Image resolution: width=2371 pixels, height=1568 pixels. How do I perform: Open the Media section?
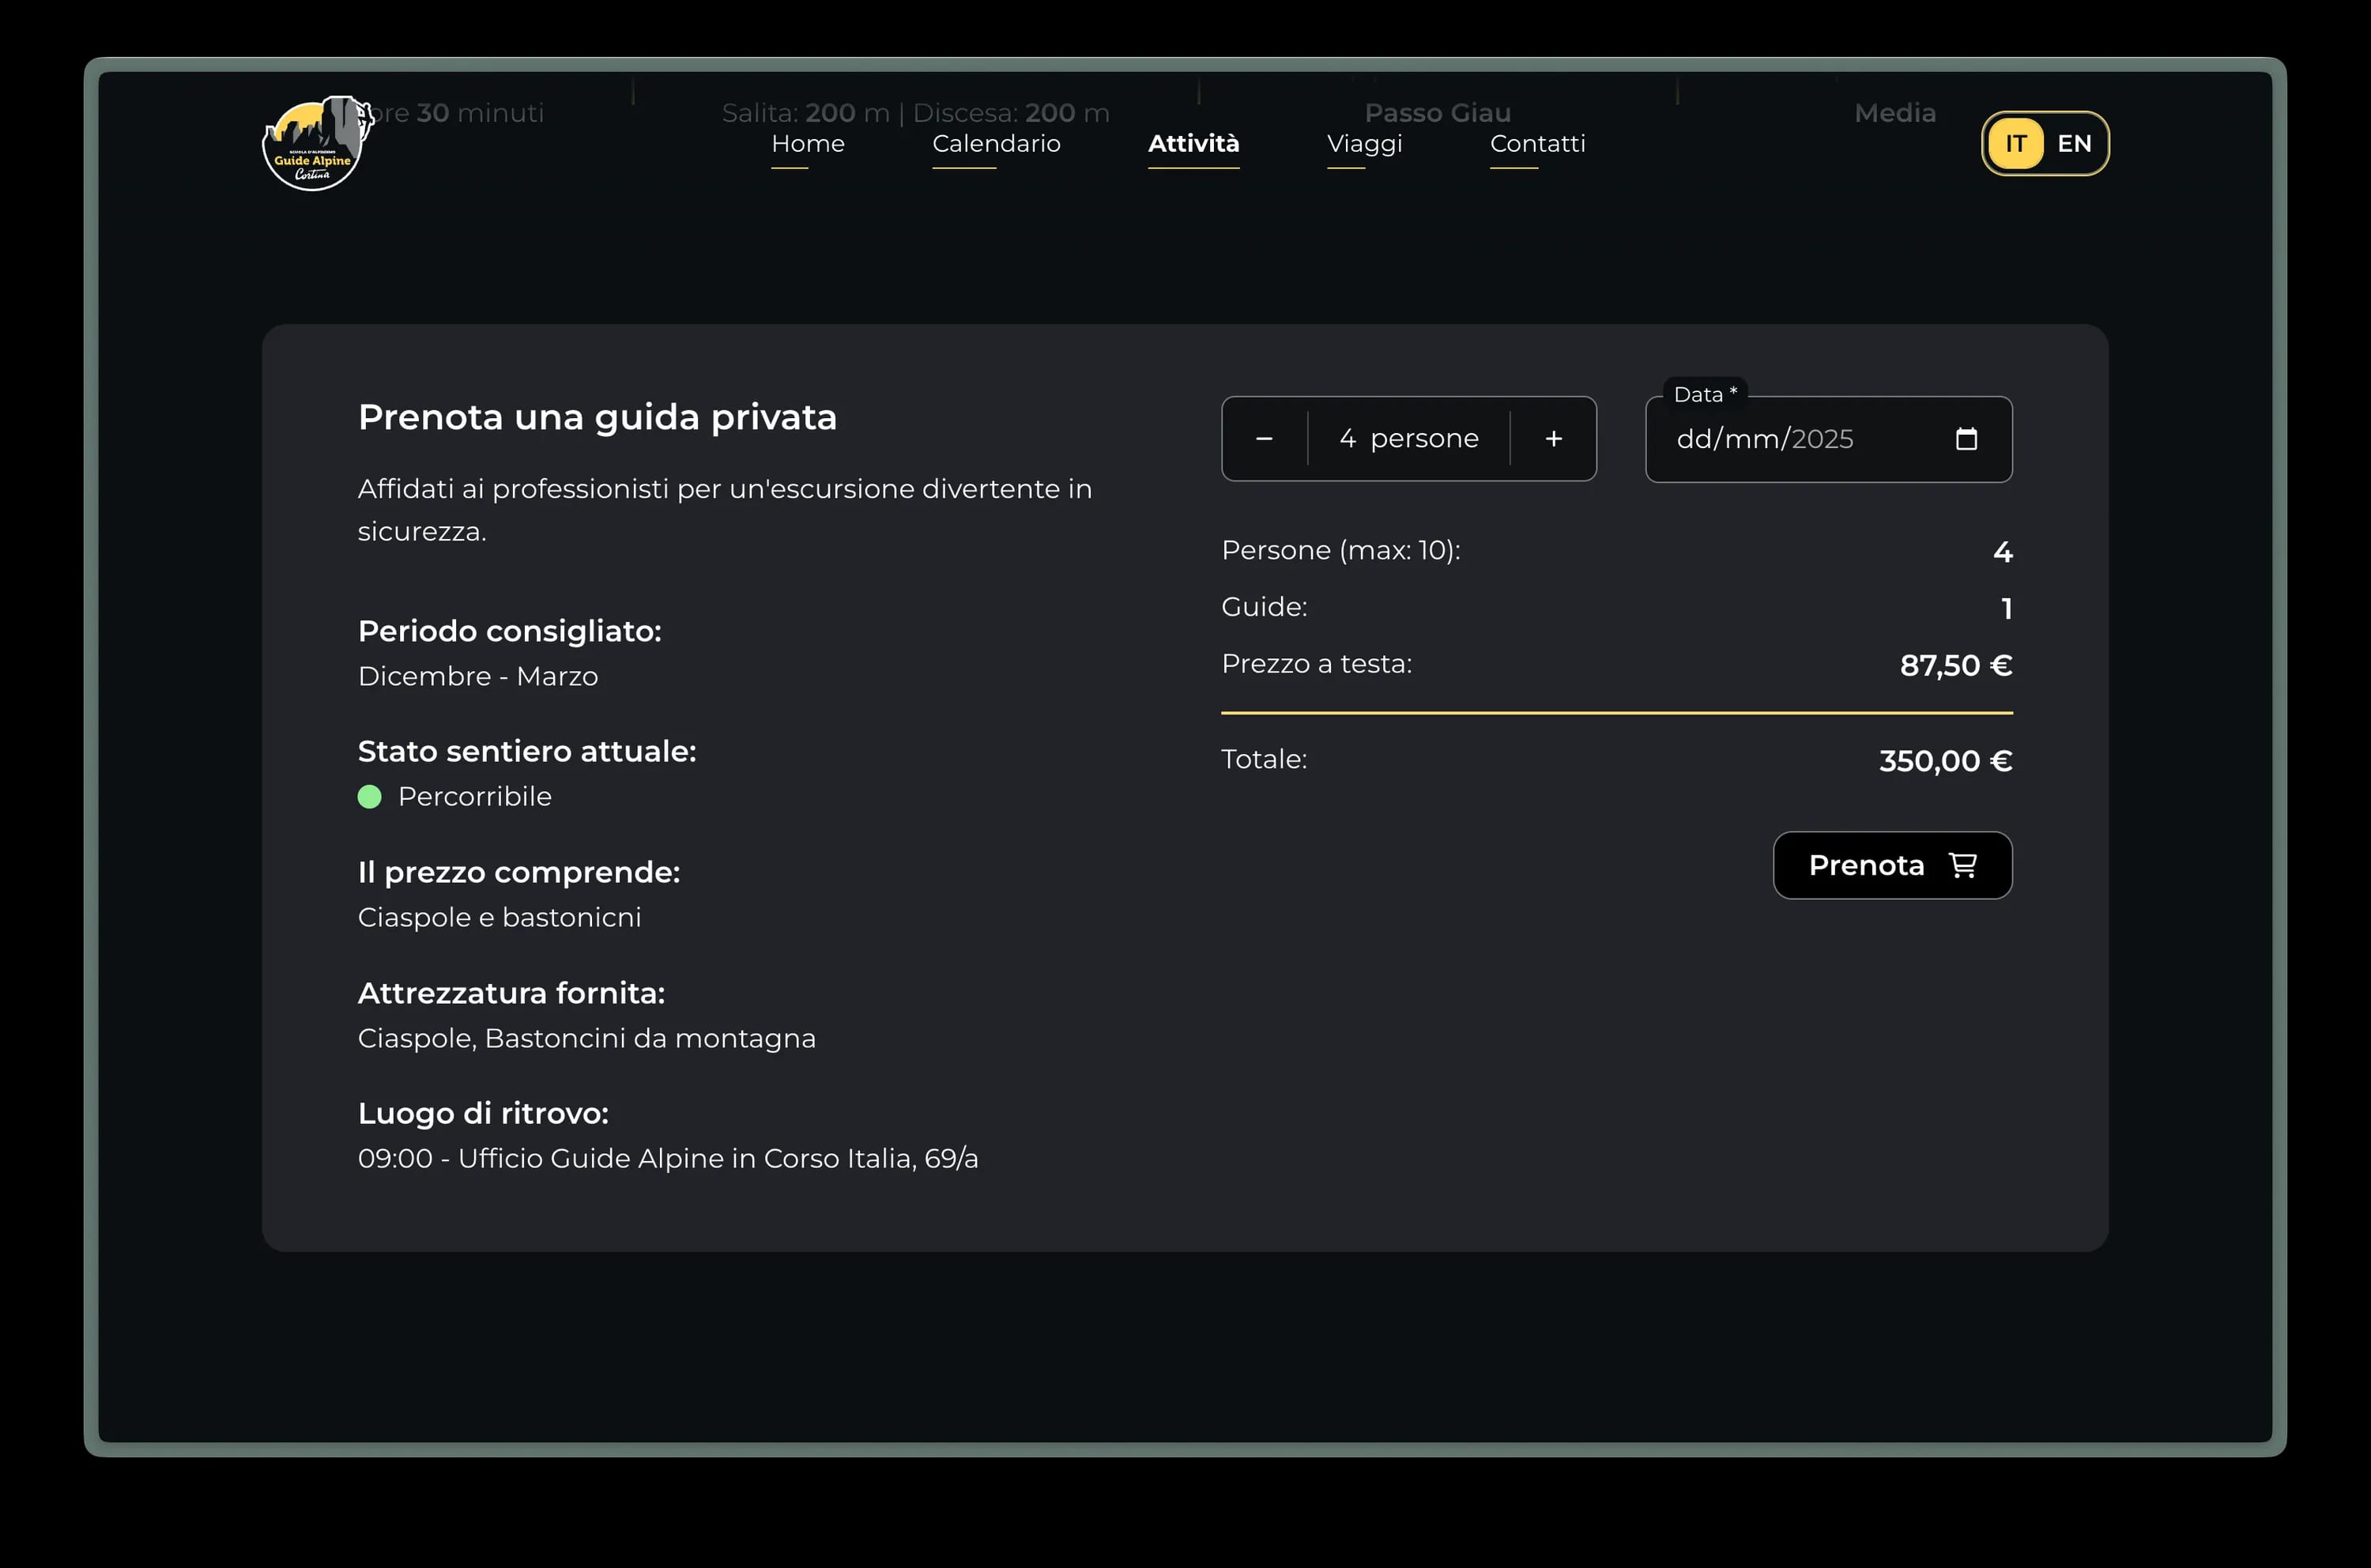coord(1893,113)
